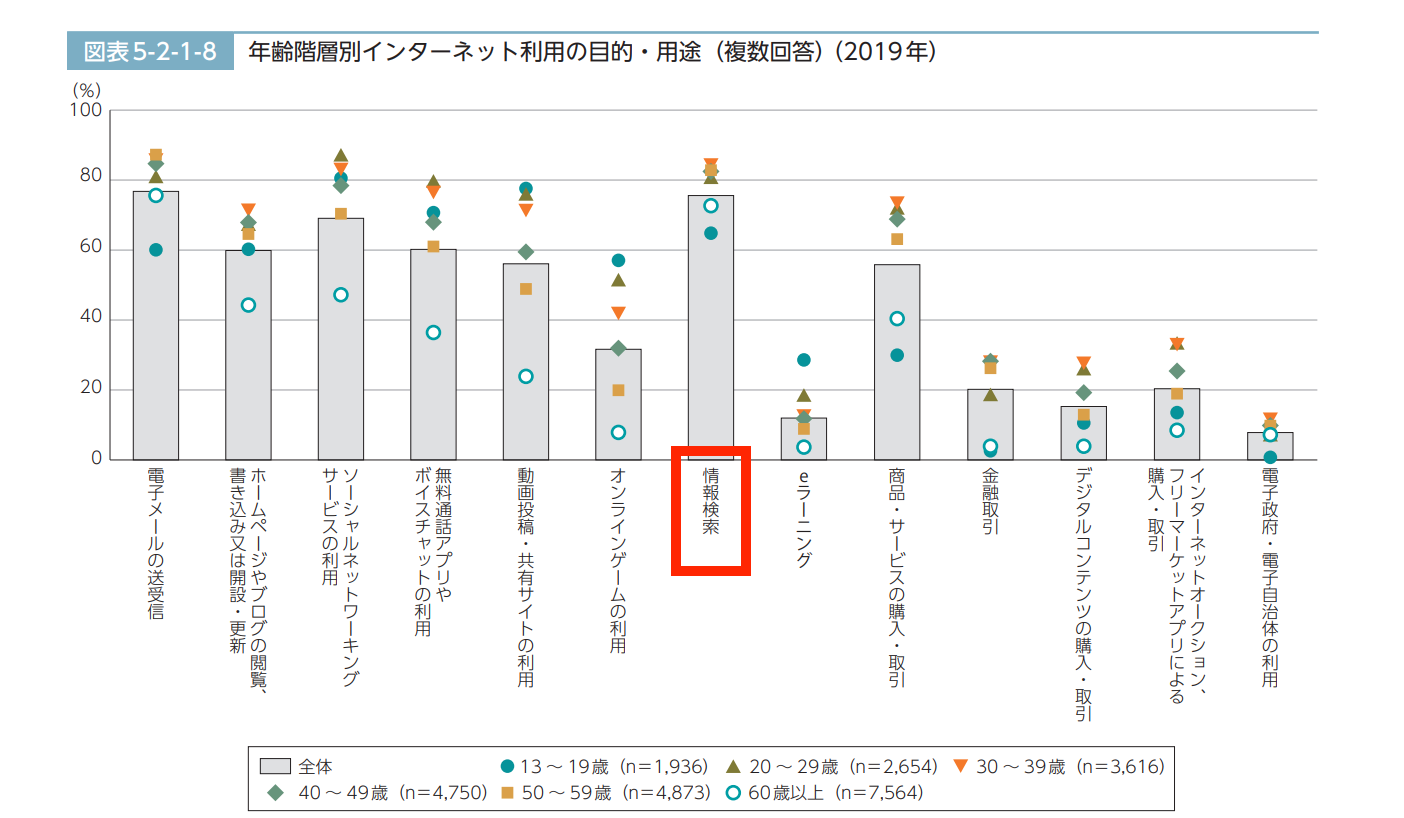Click the 13〜19歳 teal dot inside 情報検索 bar

[x=709, y=231]
